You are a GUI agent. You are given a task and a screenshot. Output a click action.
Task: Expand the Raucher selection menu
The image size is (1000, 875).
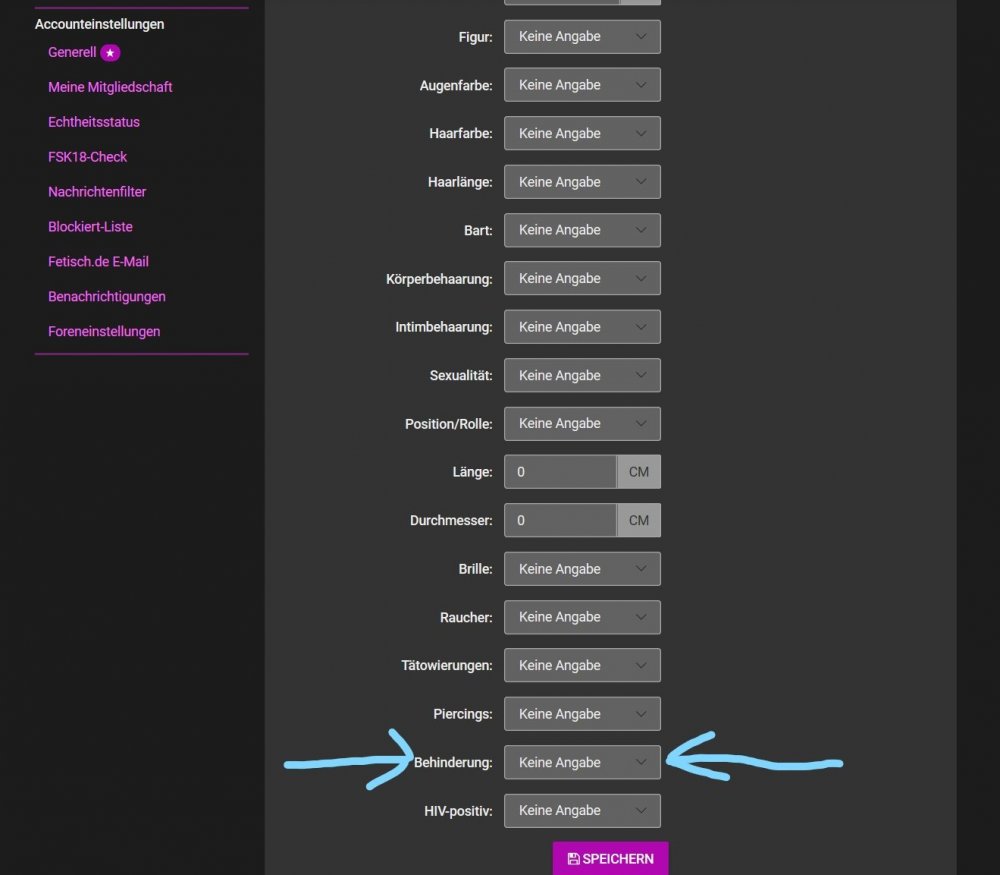(582, 617)
